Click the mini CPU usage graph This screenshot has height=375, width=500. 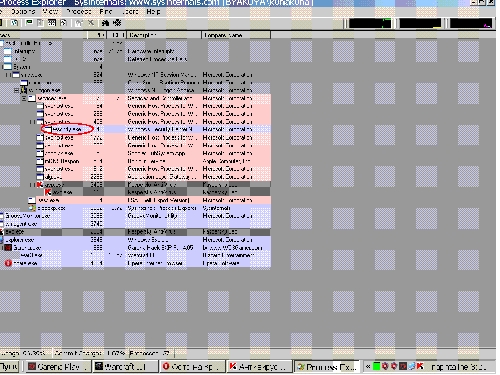point(370,23)
